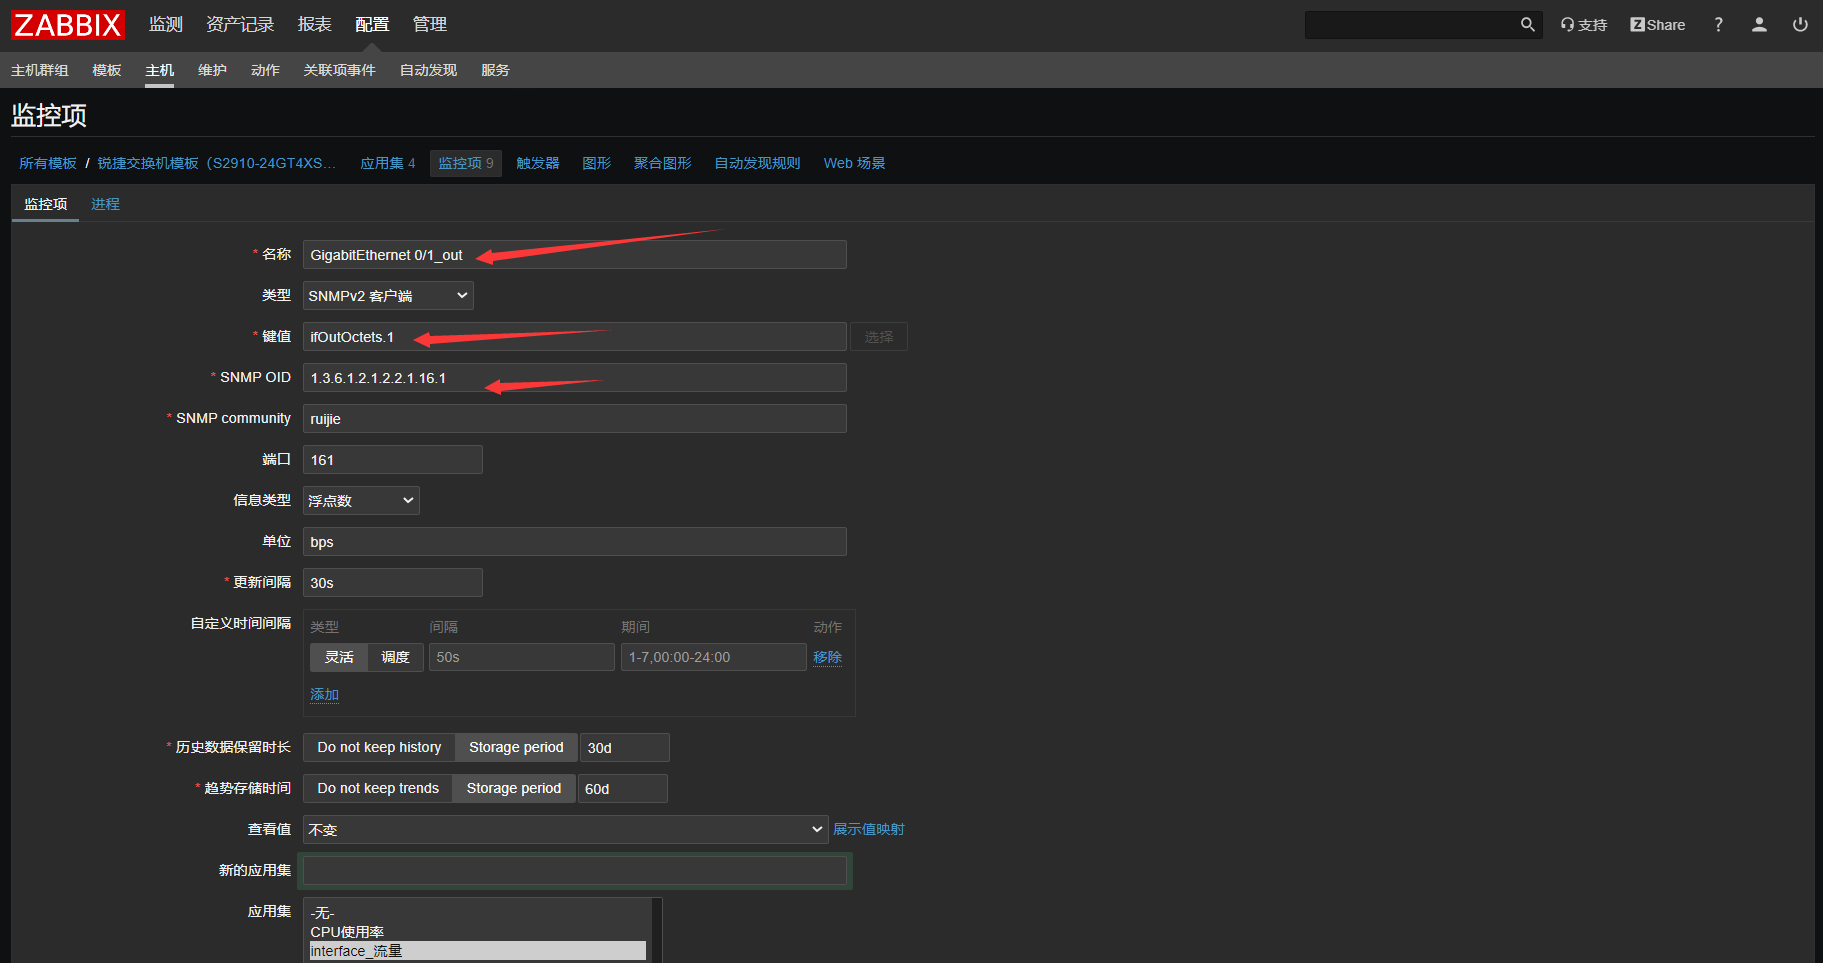Open the 类型 SNMPv2 客户端 dropdown
This screenshot has width=1823, height=963.
click(x=388, y=296)
